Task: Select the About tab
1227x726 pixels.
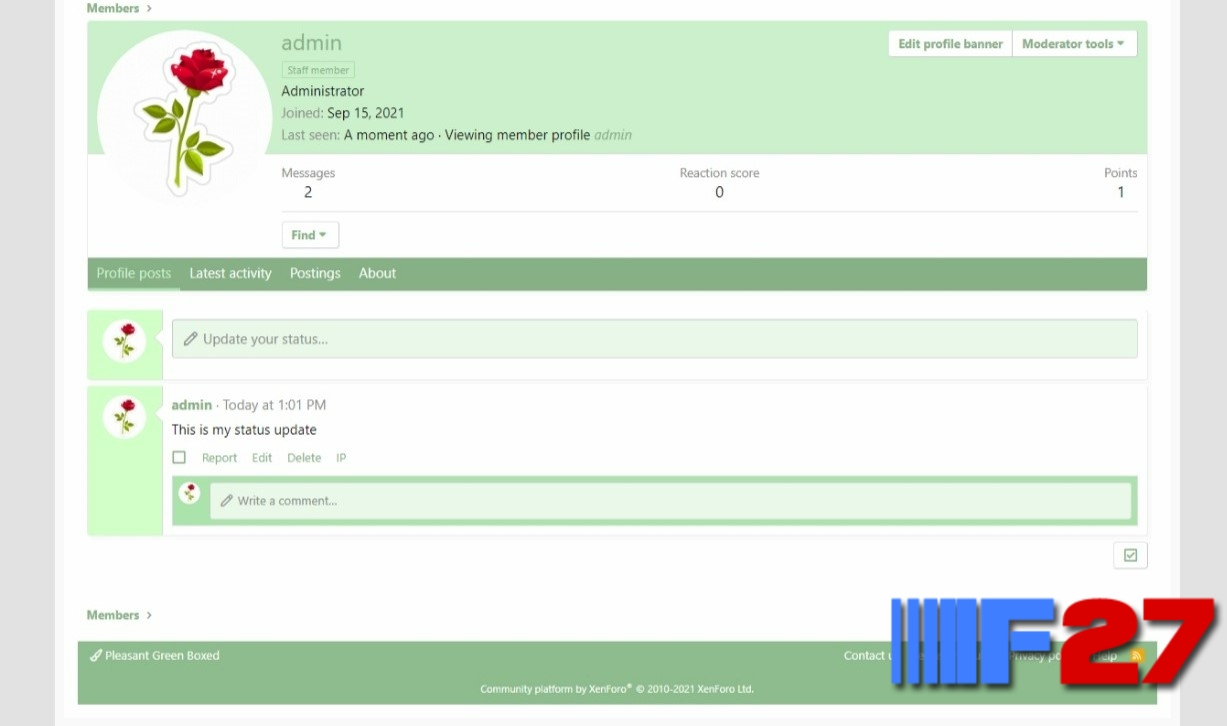Action: point(377,273)
